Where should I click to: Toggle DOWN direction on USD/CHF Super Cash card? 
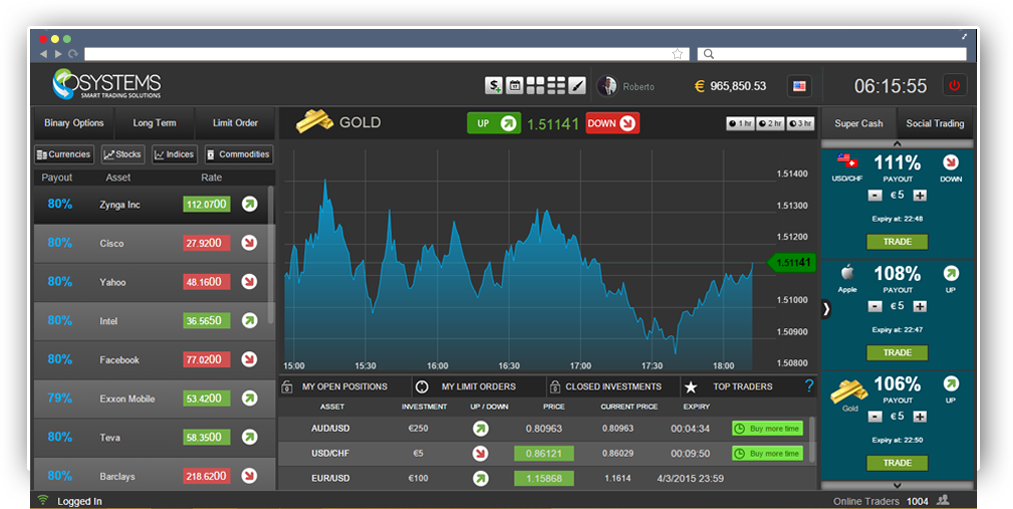(950, 162)
